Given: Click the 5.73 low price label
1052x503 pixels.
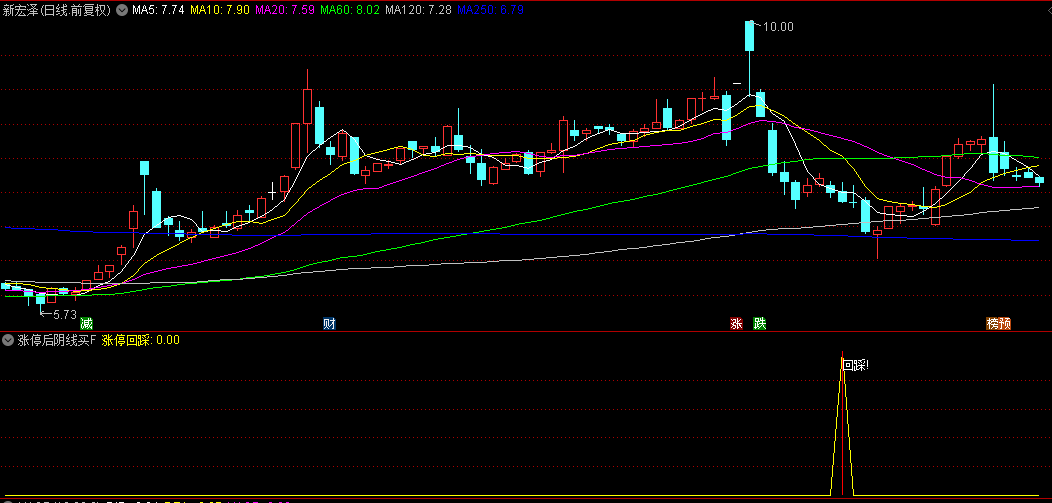Looking at the screenshot, I should point(64,313).
